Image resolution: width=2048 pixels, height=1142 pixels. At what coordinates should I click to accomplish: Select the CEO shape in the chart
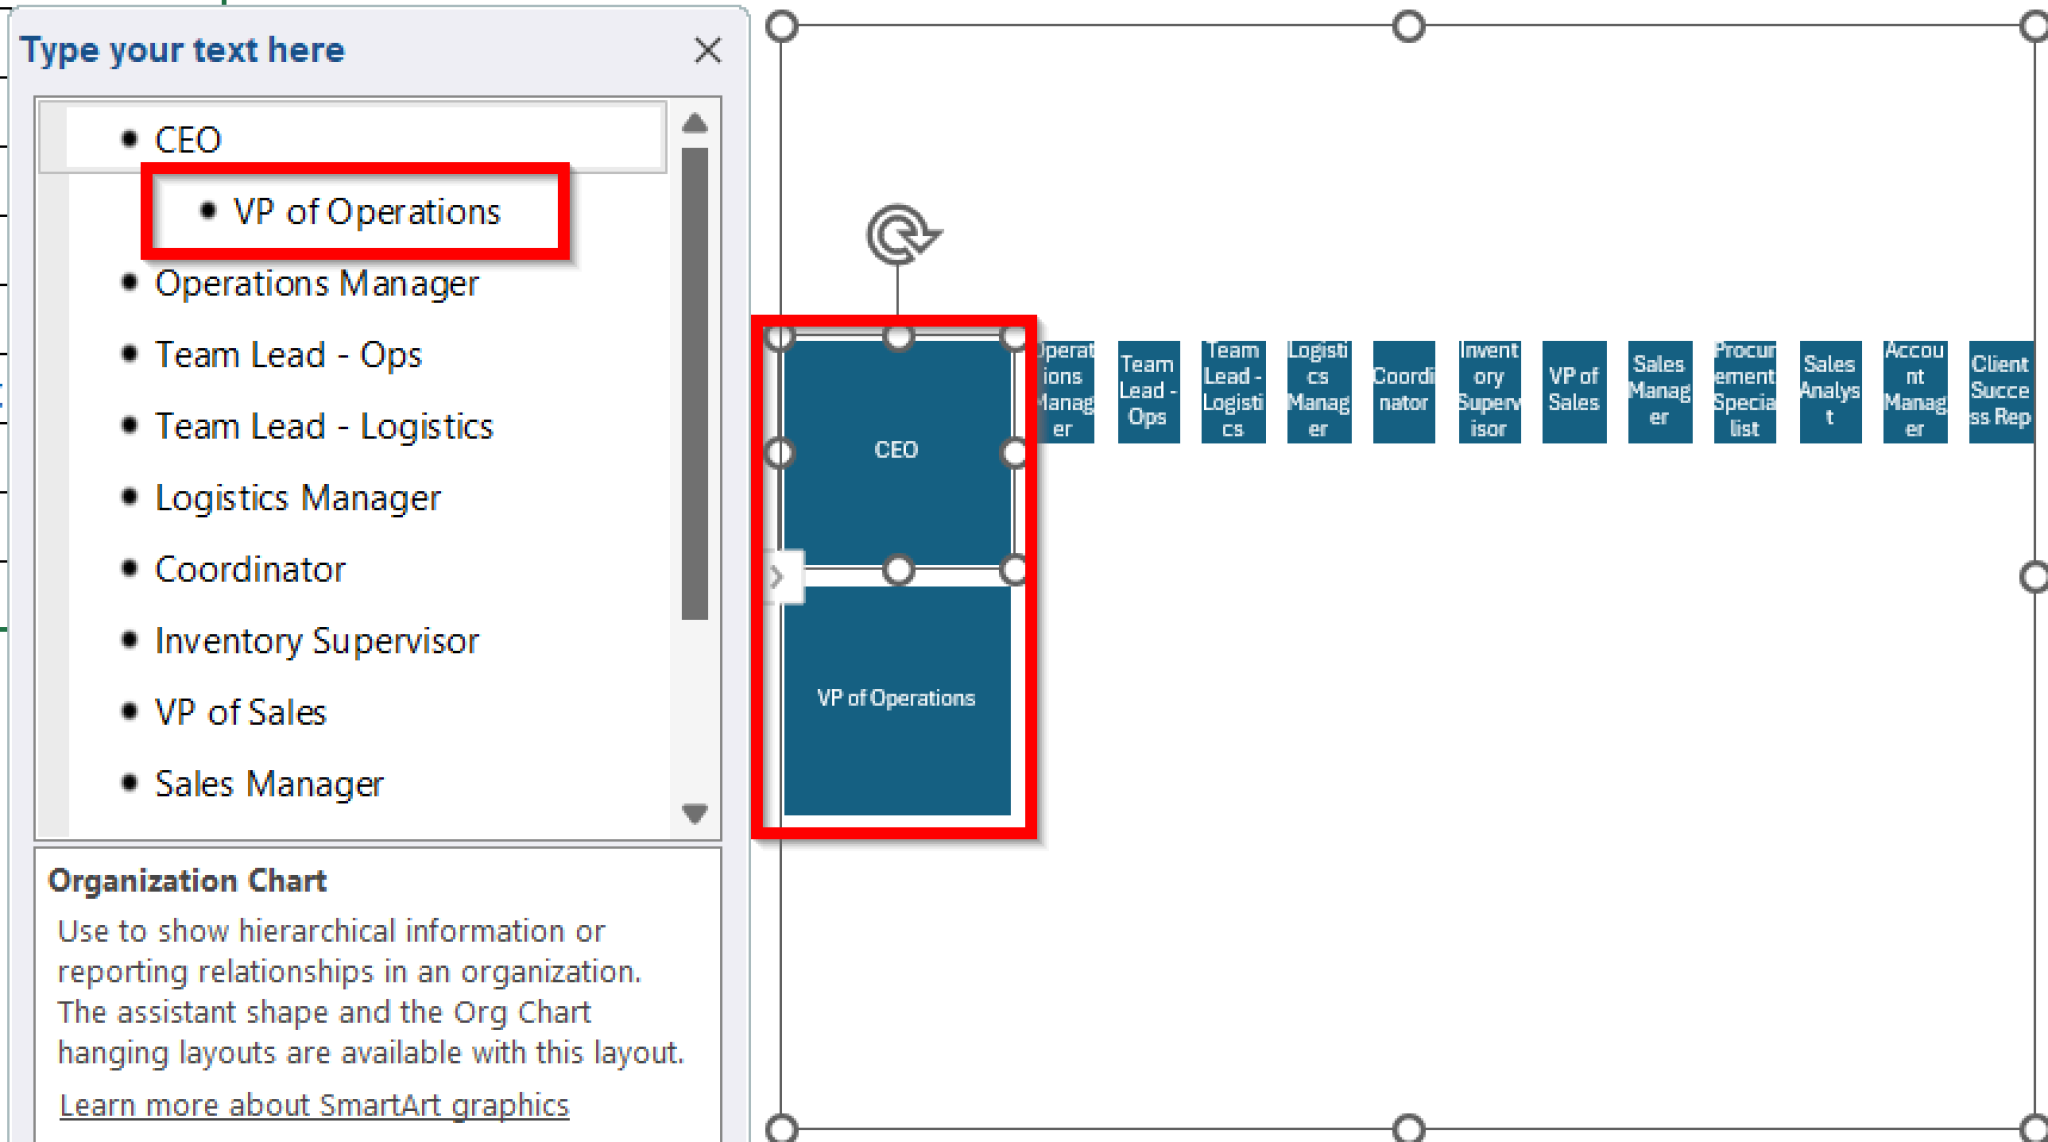(897, 450)
